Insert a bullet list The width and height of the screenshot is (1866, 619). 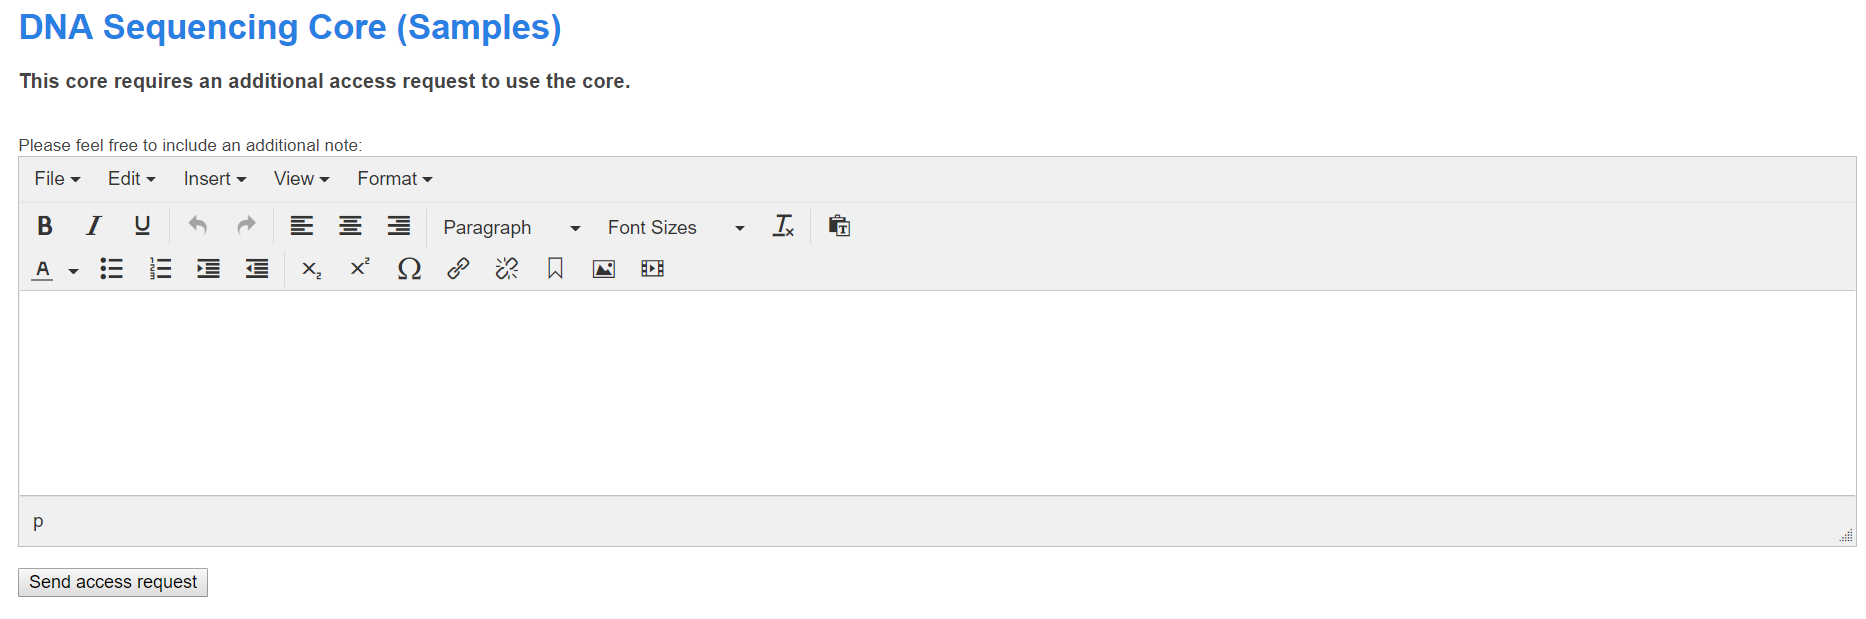point(111,269)
